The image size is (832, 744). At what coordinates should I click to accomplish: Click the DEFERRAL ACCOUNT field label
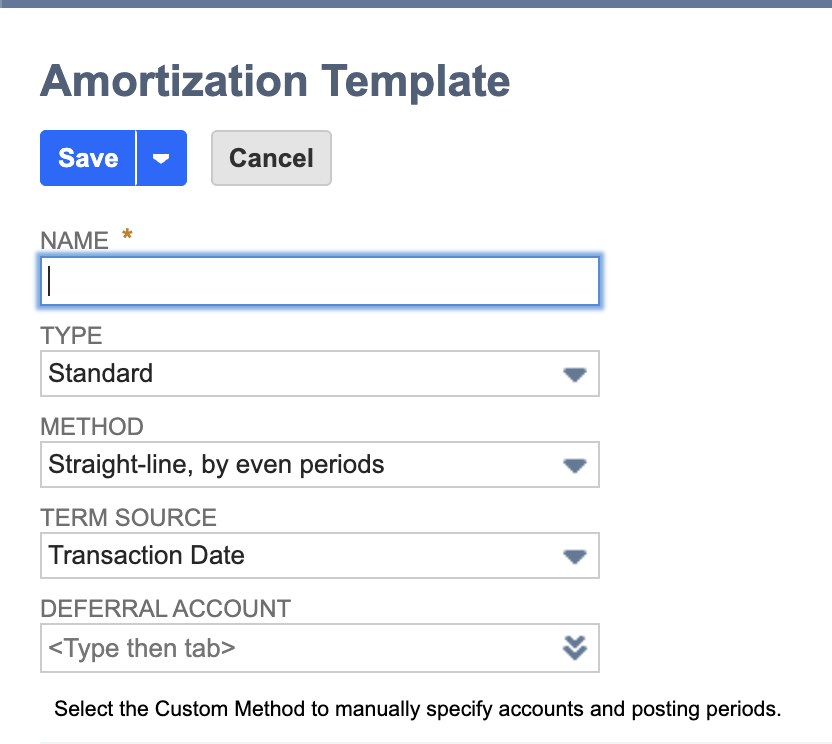point(165,608)
